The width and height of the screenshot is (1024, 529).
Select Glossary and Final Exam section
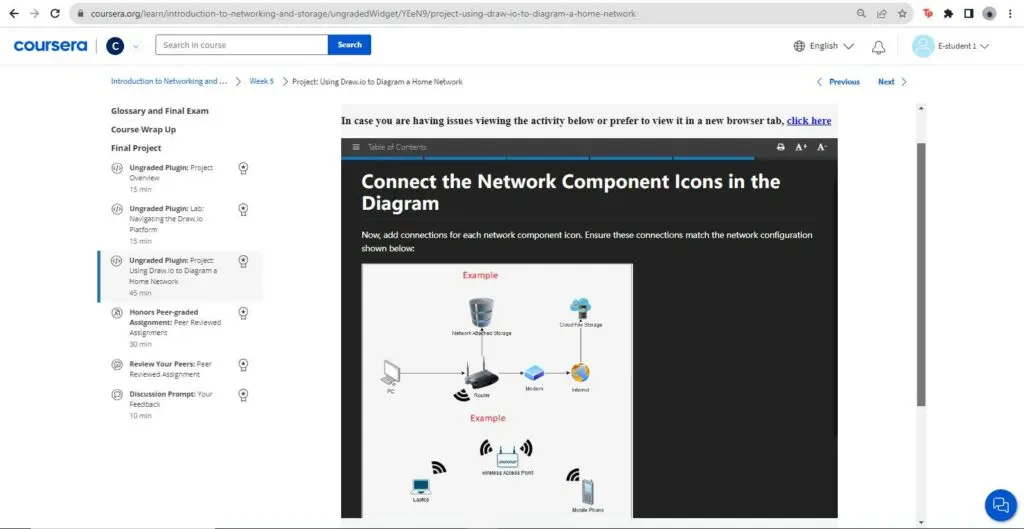click(160, 111)
